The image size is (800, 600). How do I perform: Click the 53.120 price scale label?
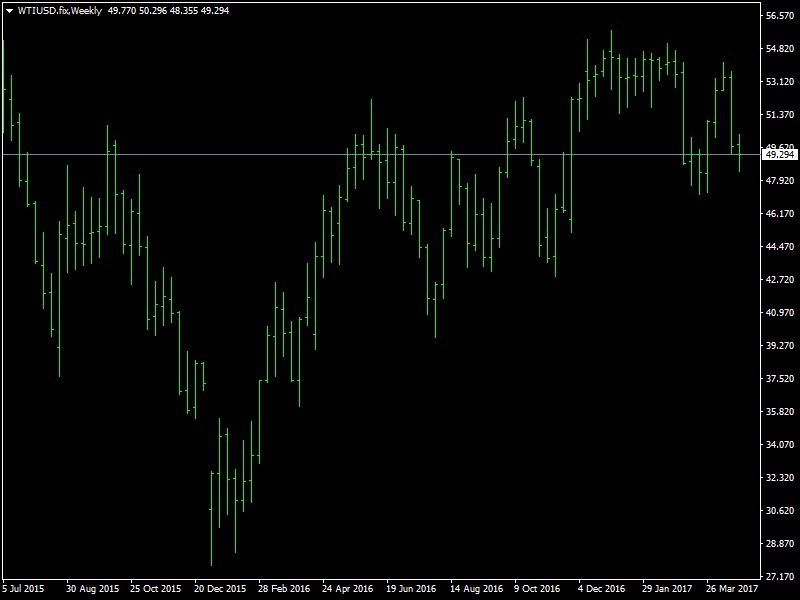(780, 82)
